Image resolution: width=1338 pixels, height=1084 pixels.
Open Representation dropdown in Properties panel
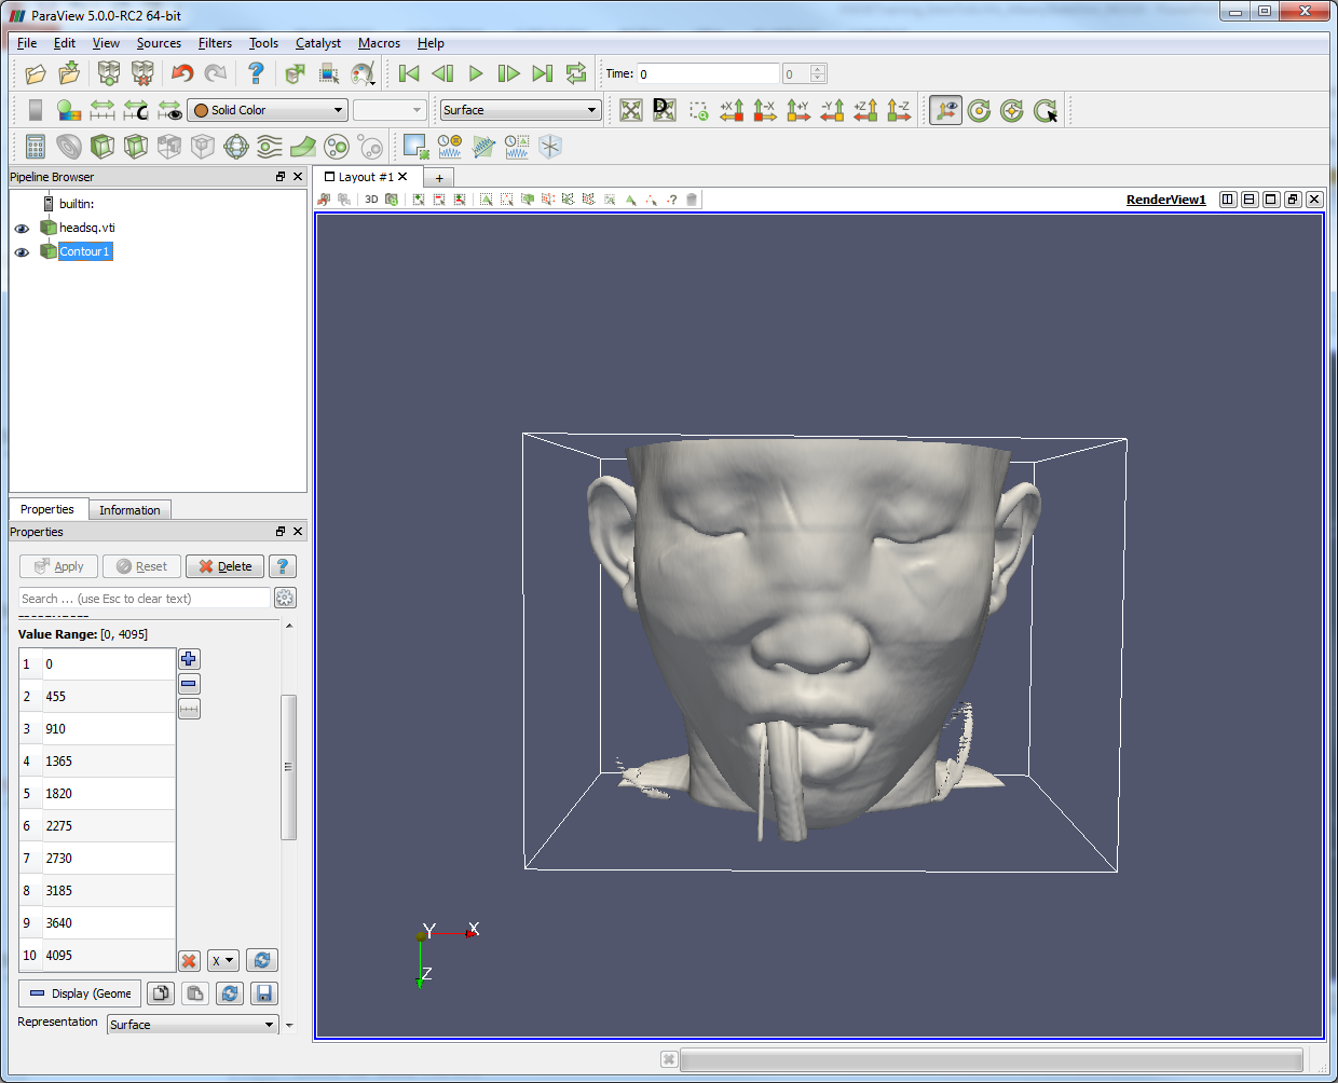[x=192, y=1025]
